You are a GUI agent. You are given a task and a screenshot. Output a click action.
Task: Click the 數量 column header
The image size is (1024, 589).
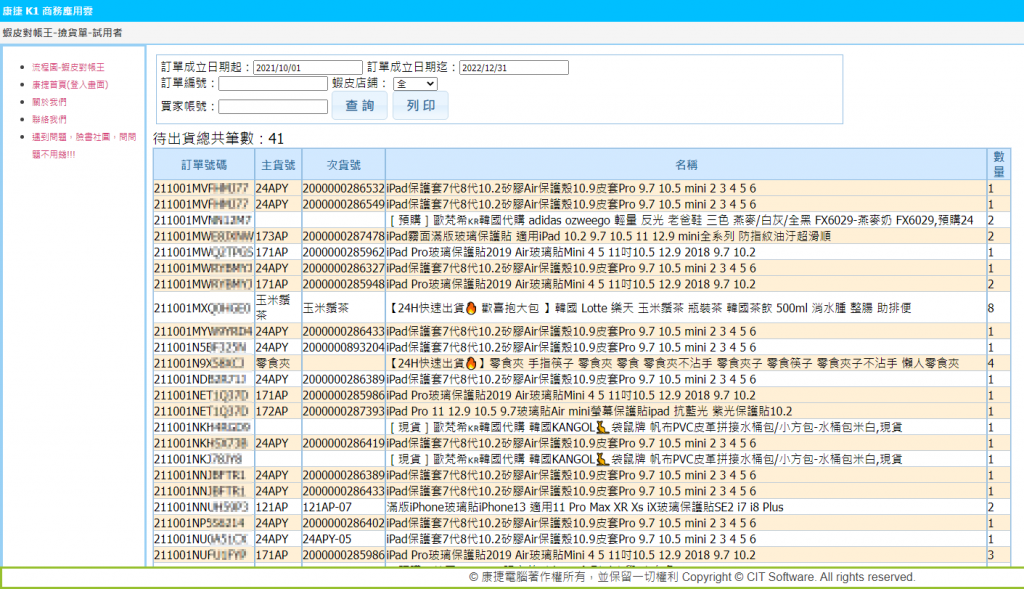pos(998,164)
